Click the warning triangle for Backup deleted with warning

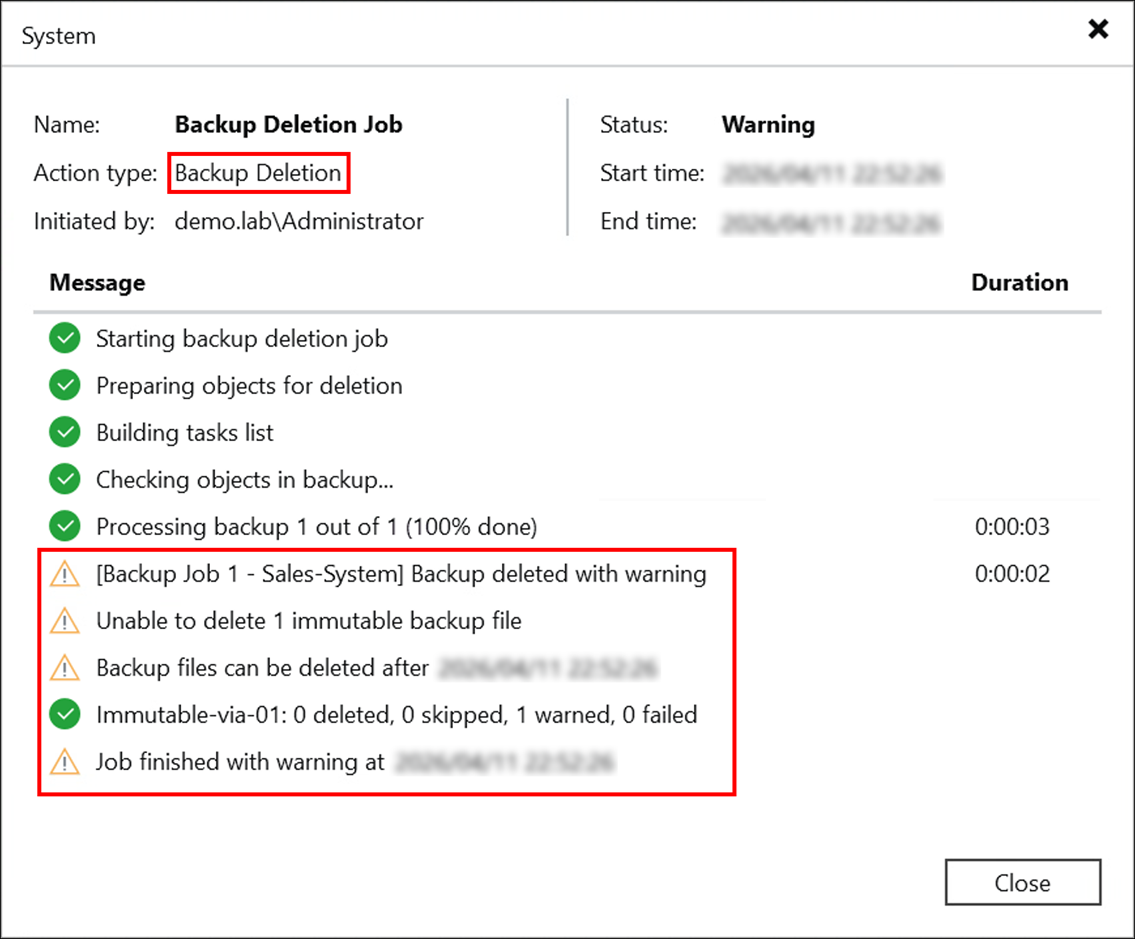pos(63,573)
